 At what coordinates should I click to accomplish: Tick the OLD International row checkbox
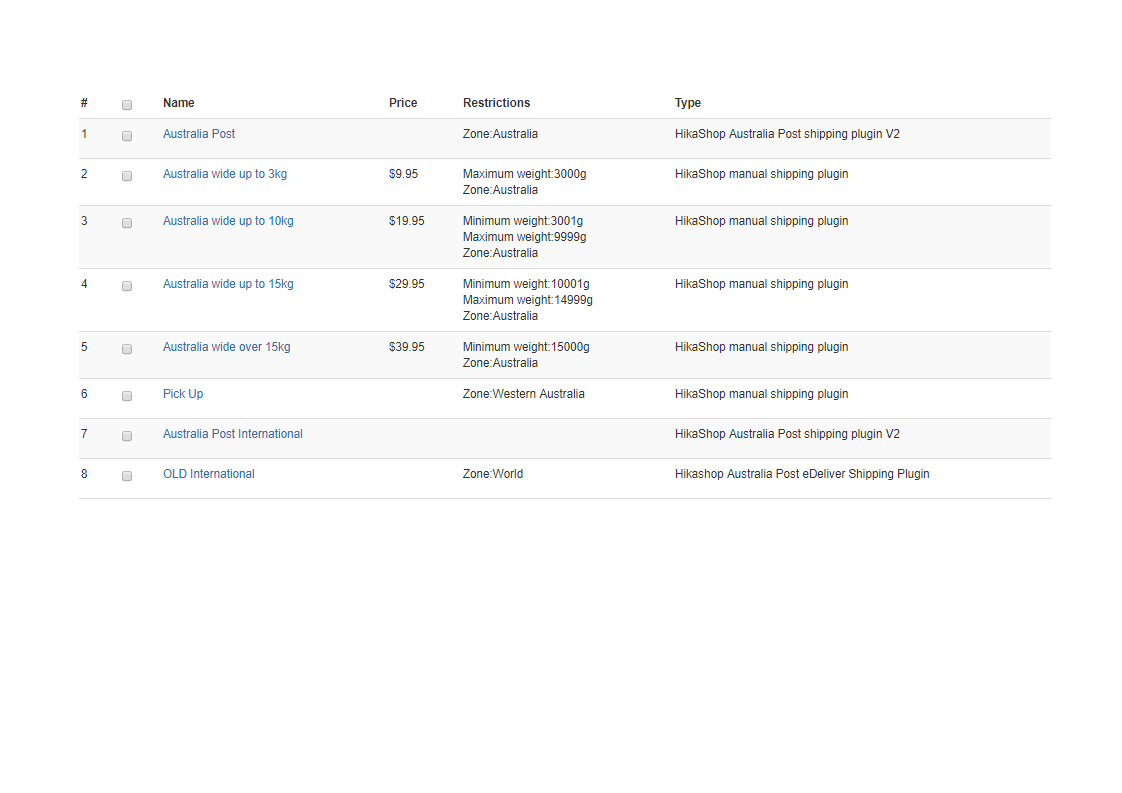pos(127,476)
